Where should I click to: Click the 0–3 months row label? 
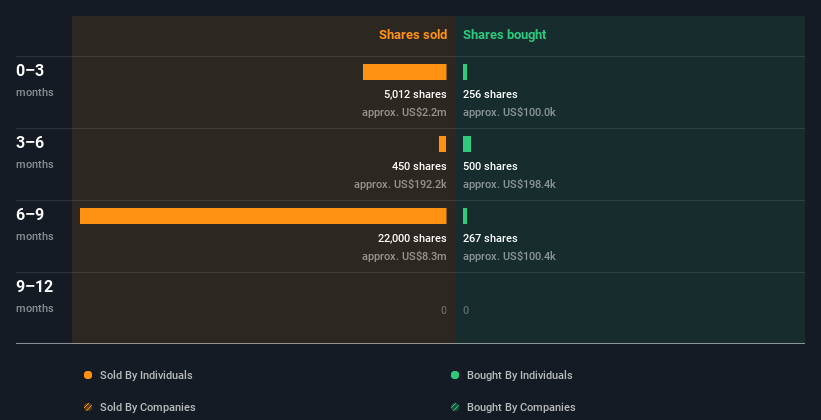[35, 80]
